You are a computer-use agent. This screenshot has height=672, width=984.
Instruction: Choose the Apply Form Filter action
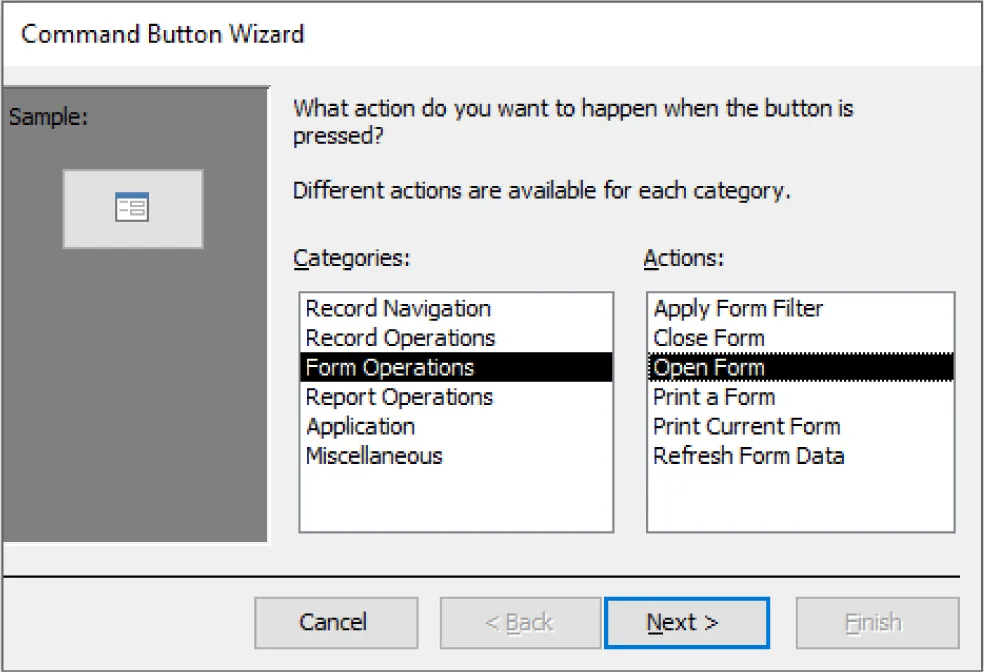737,308
